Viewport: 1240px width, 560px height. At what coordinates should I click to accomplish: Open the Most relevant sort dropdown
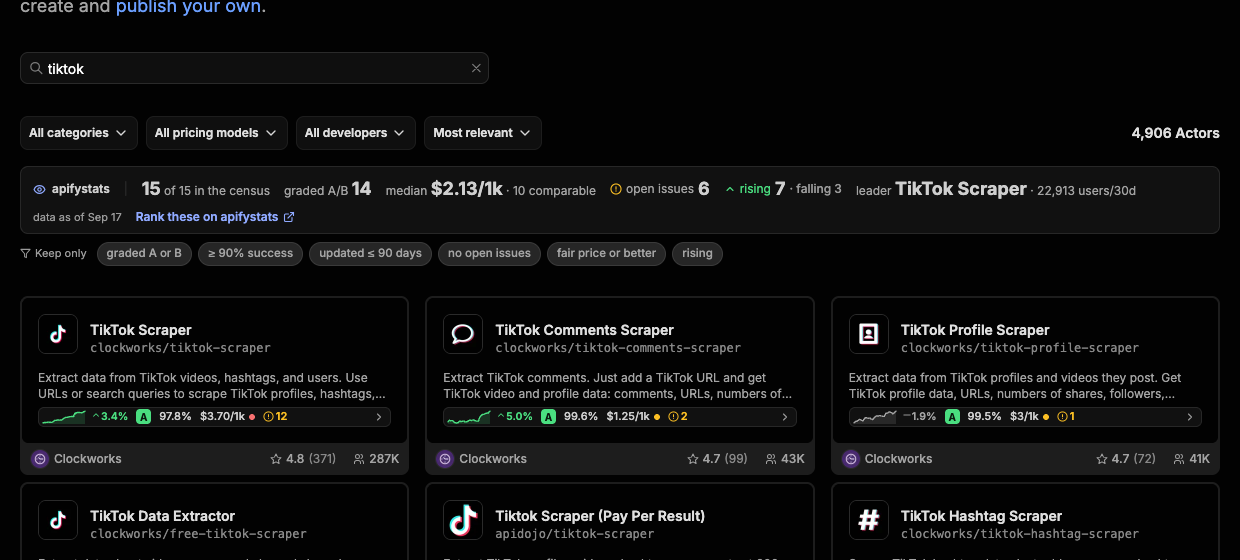coord(483,133)
